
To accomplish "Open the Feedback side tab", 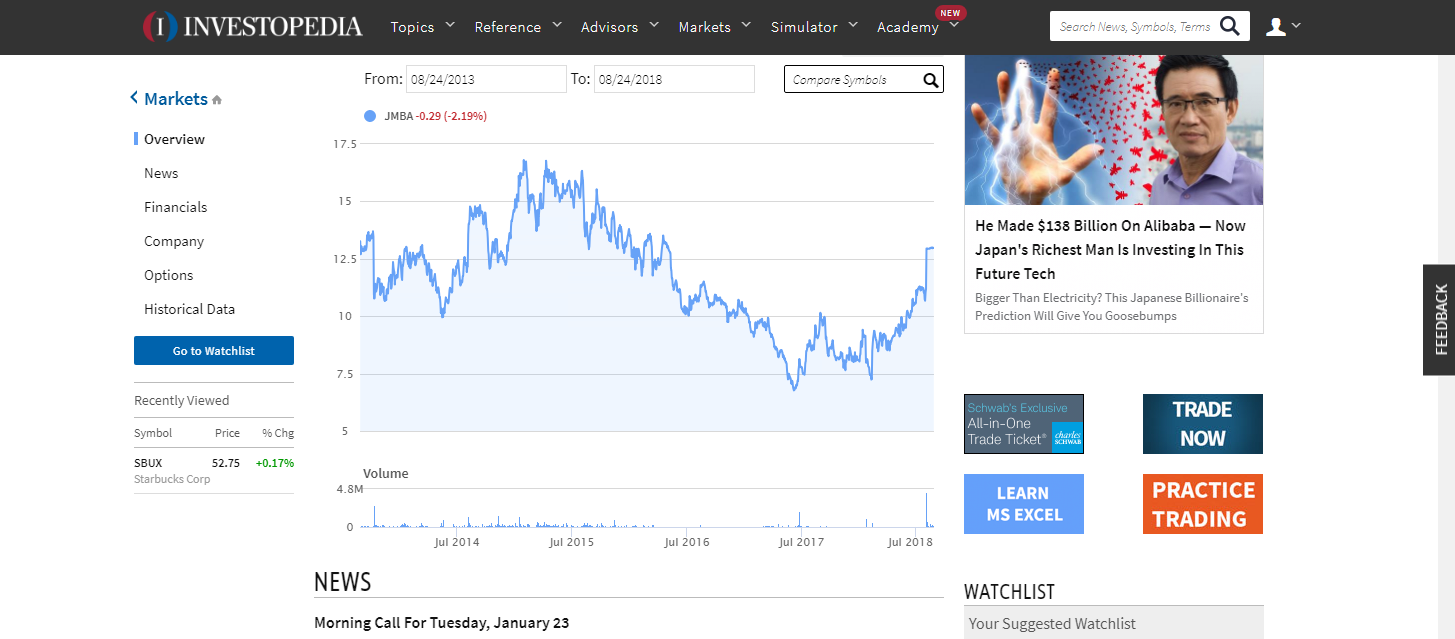I will pyautogui.click(x=1440, y=320).
